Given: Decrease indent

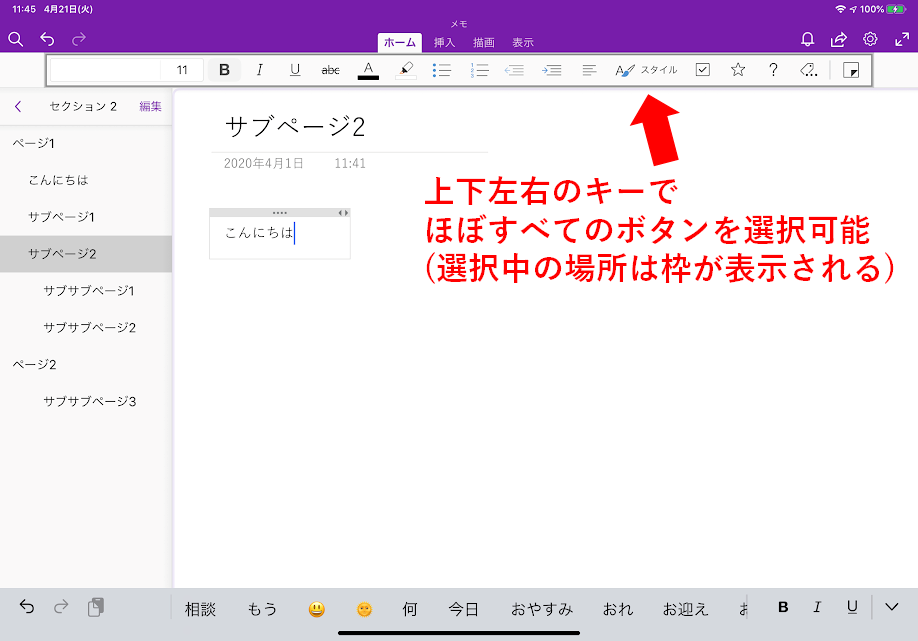Looking at the screenshot, I should [514, 70].
